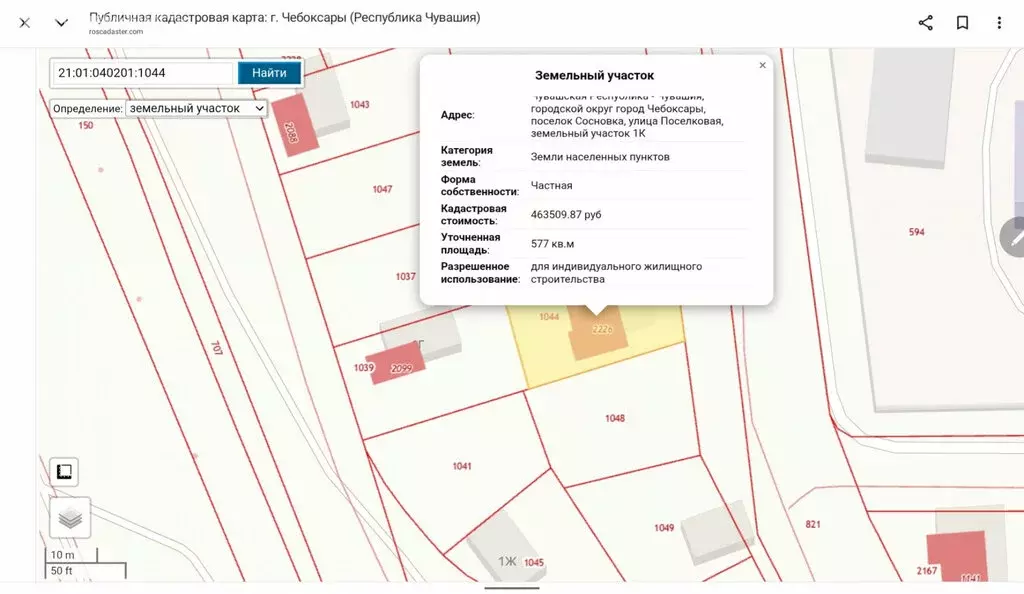Close the Земельный участок info card
Screen dimensions: 1024x594
(762, 64)
